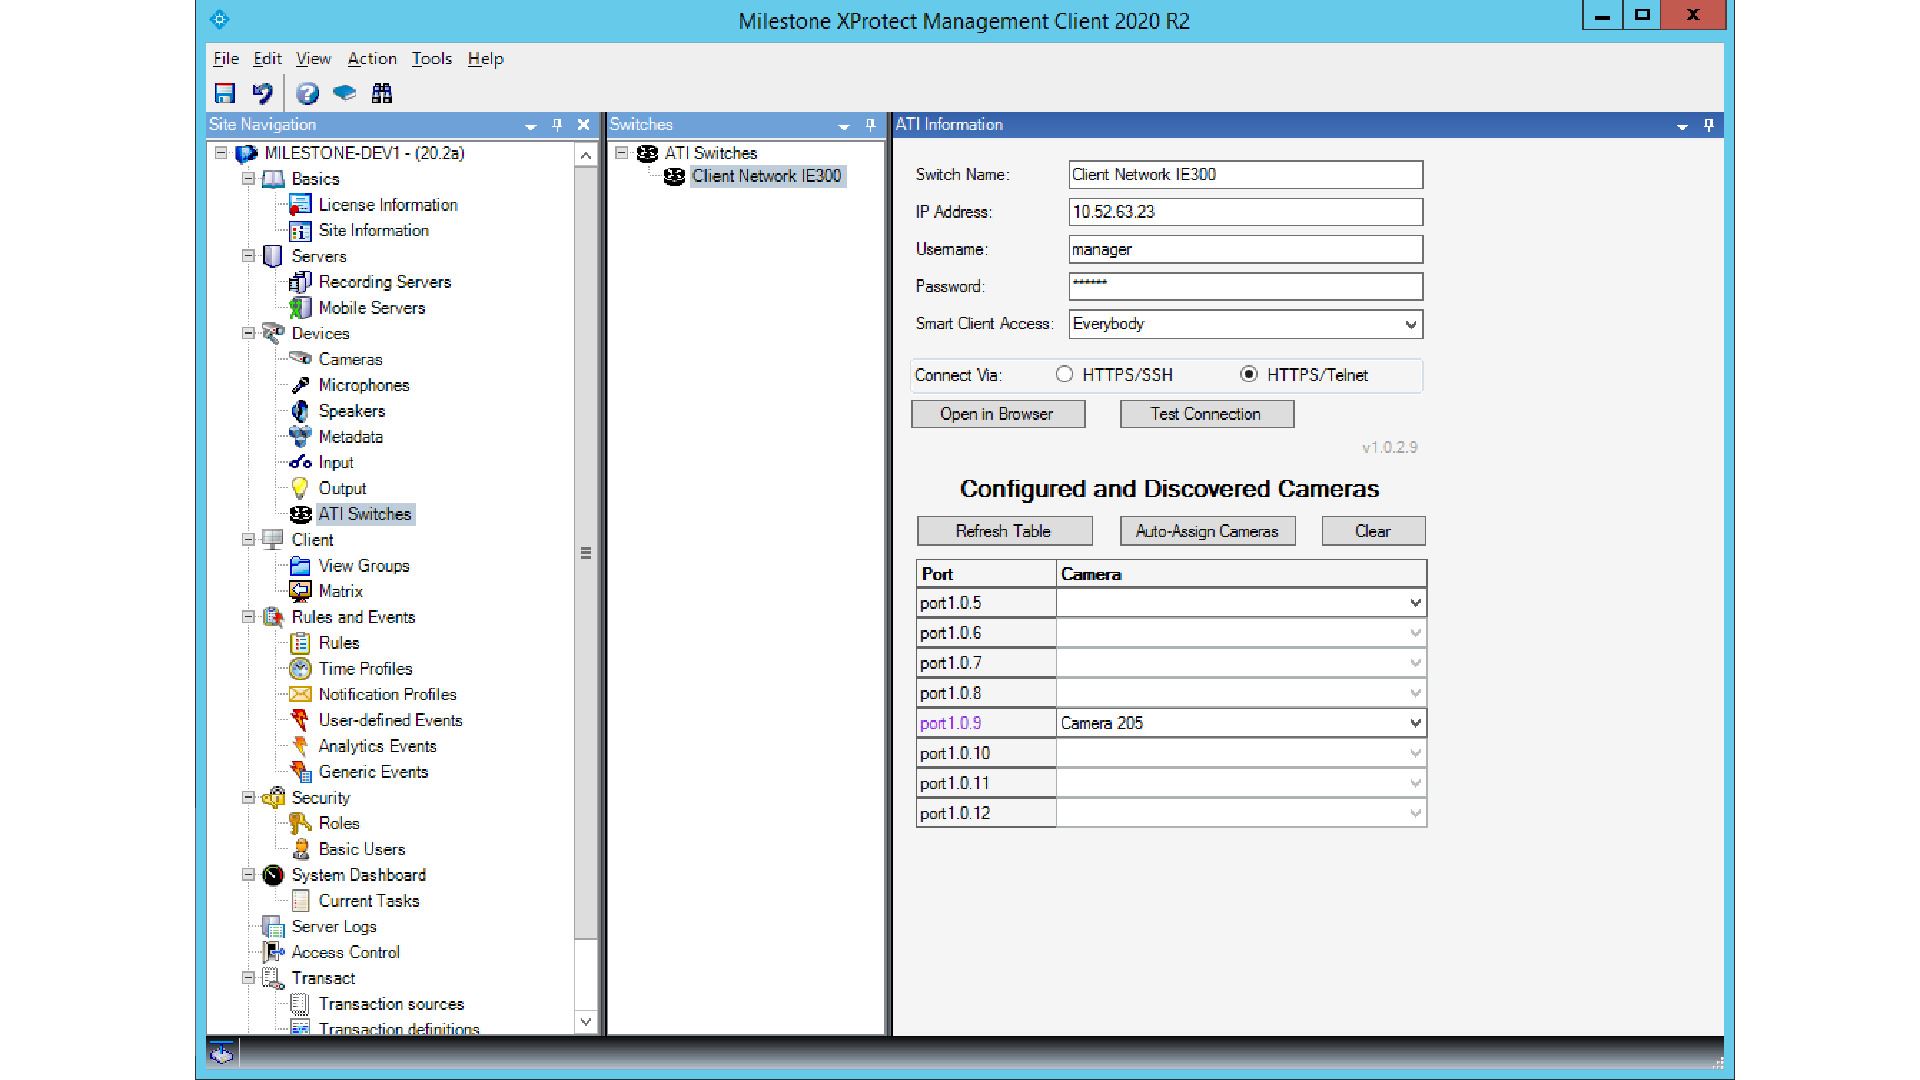Select HTTPS/Telnet connection option
Screen dimensions: 1920x1080
(1248, 374)
